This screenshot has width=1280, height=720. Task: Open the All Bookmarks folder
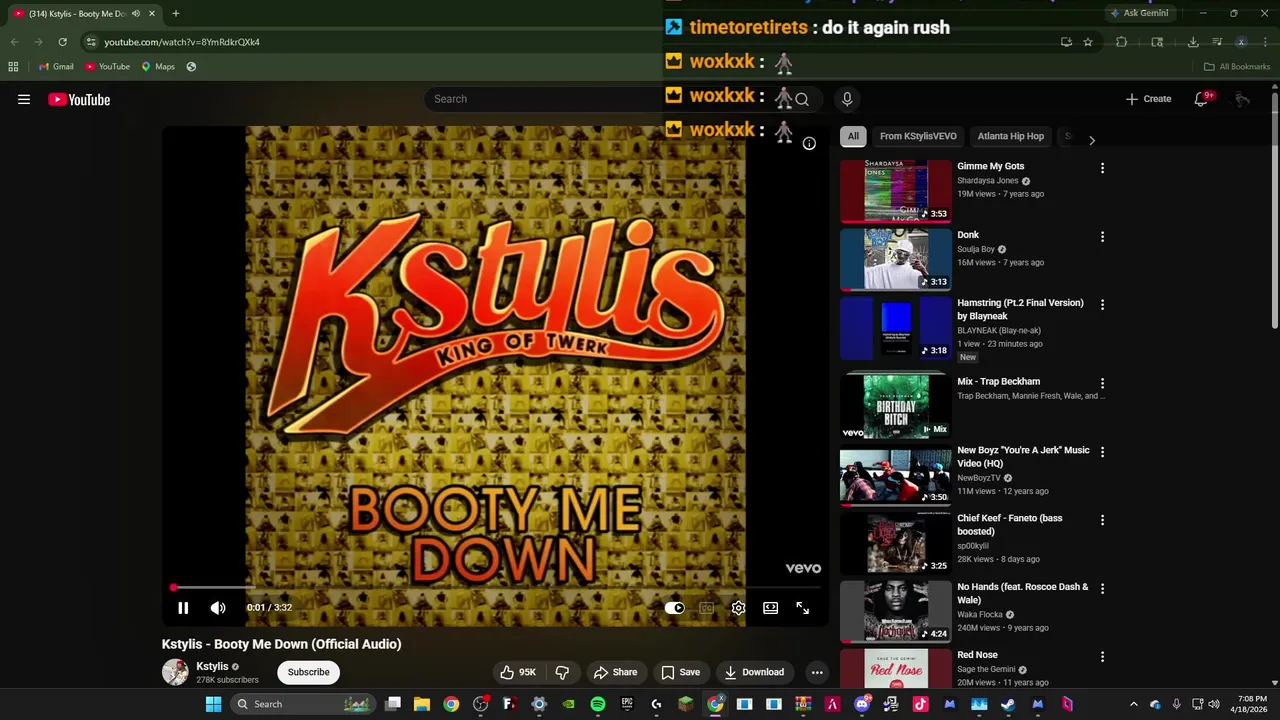pyautogui.click(x=1237, y=67)
